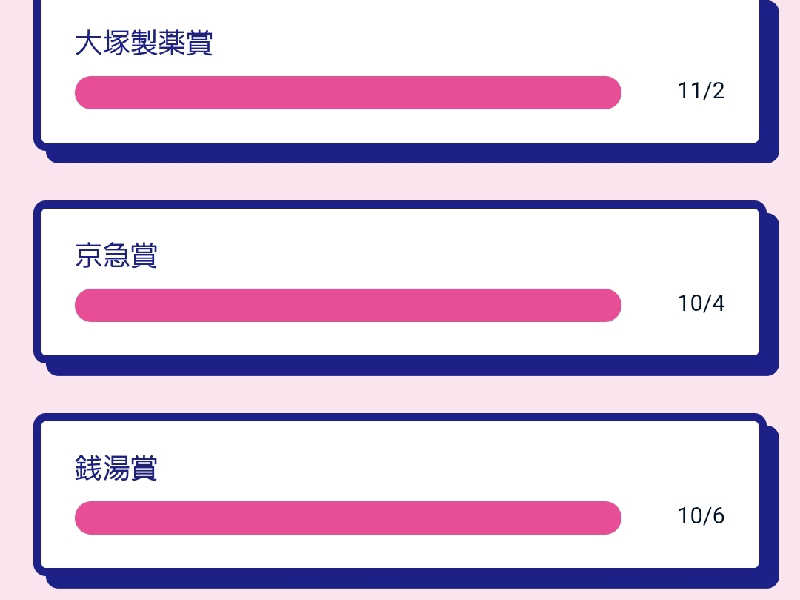Click the 銭湯賞 pink progress bar

tap(348, 517)
